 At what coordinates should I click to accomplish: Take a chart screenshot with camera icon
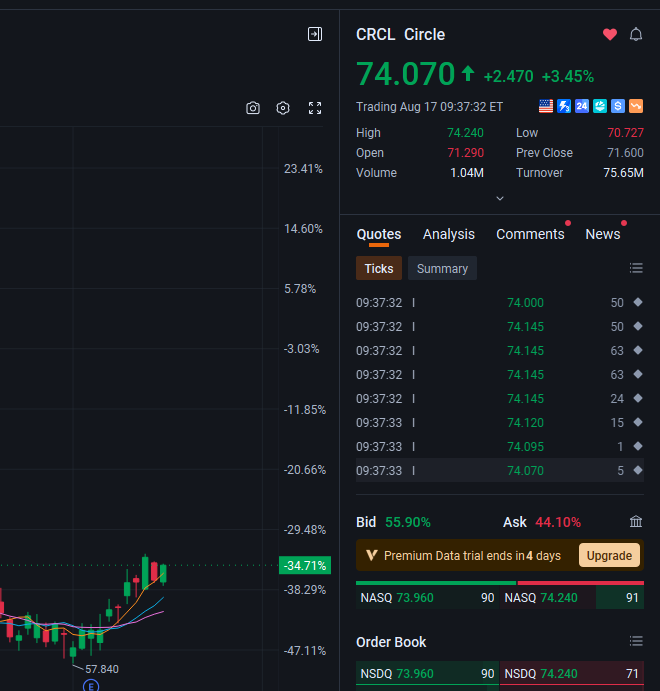pyautogui.click(x=253, y=108)
